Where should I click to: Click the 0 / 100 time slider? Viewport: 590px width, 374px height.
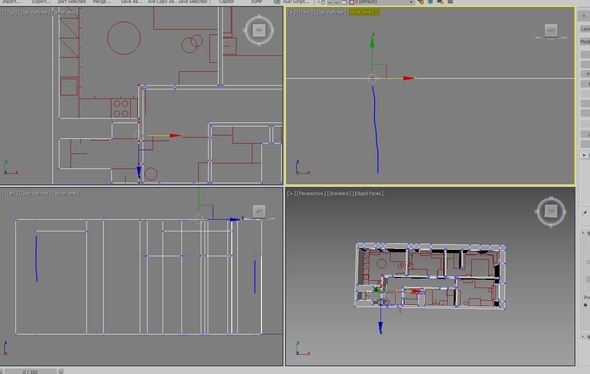[x=30, y=371]
